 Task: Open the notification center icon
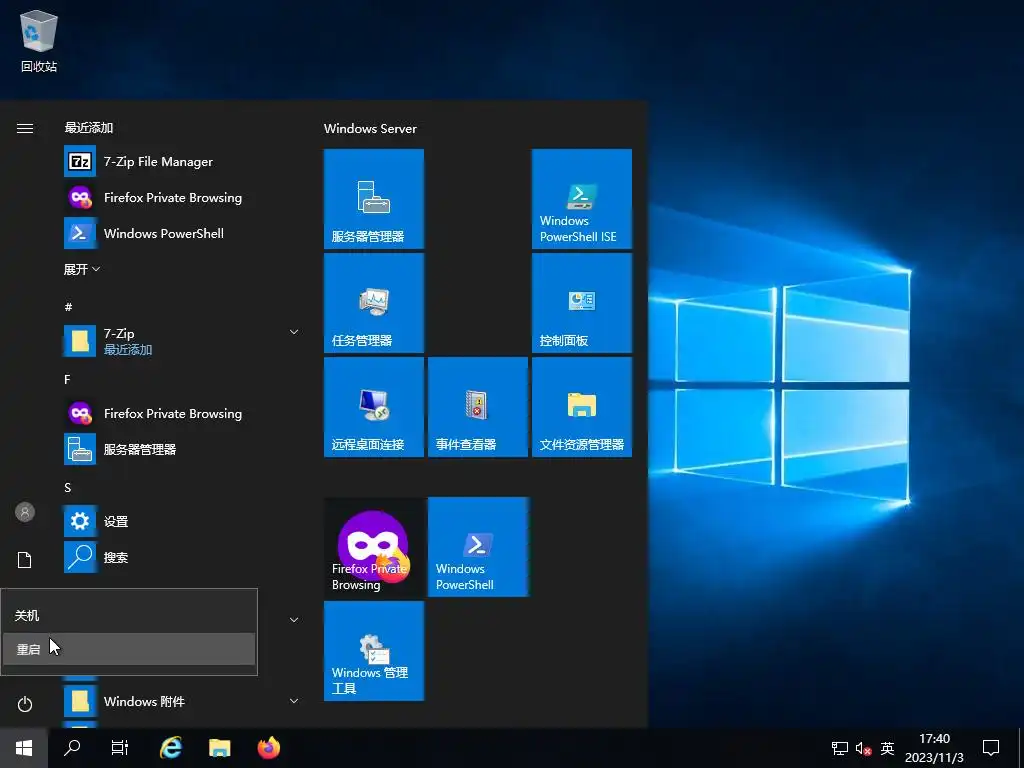[991, 748]
